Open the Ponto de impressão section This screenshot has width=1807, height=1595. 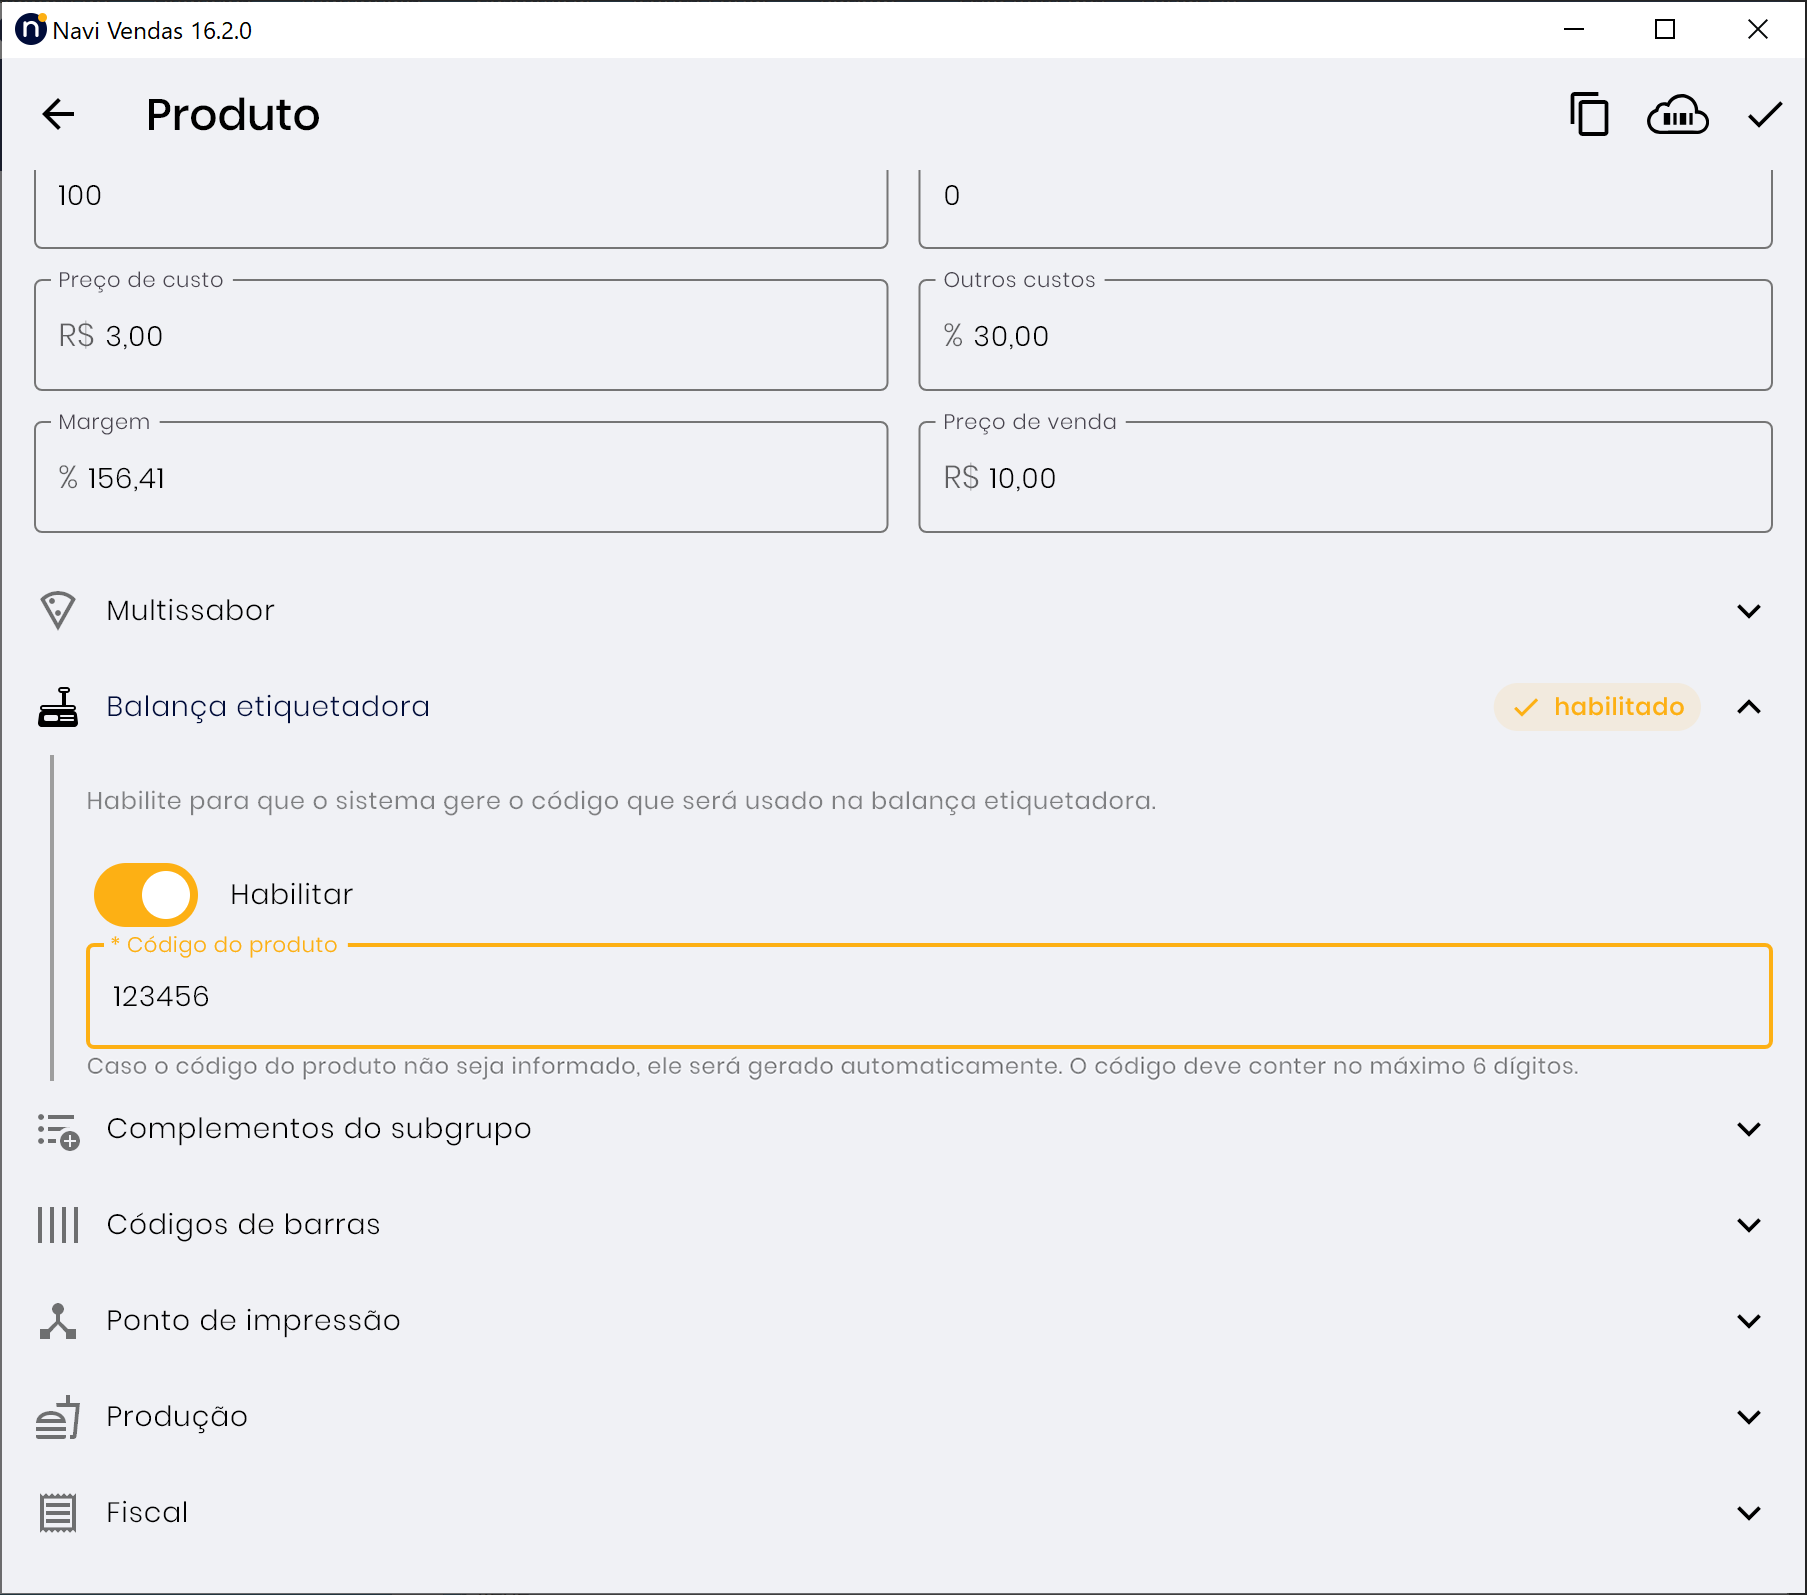[x=253, y=1320]
